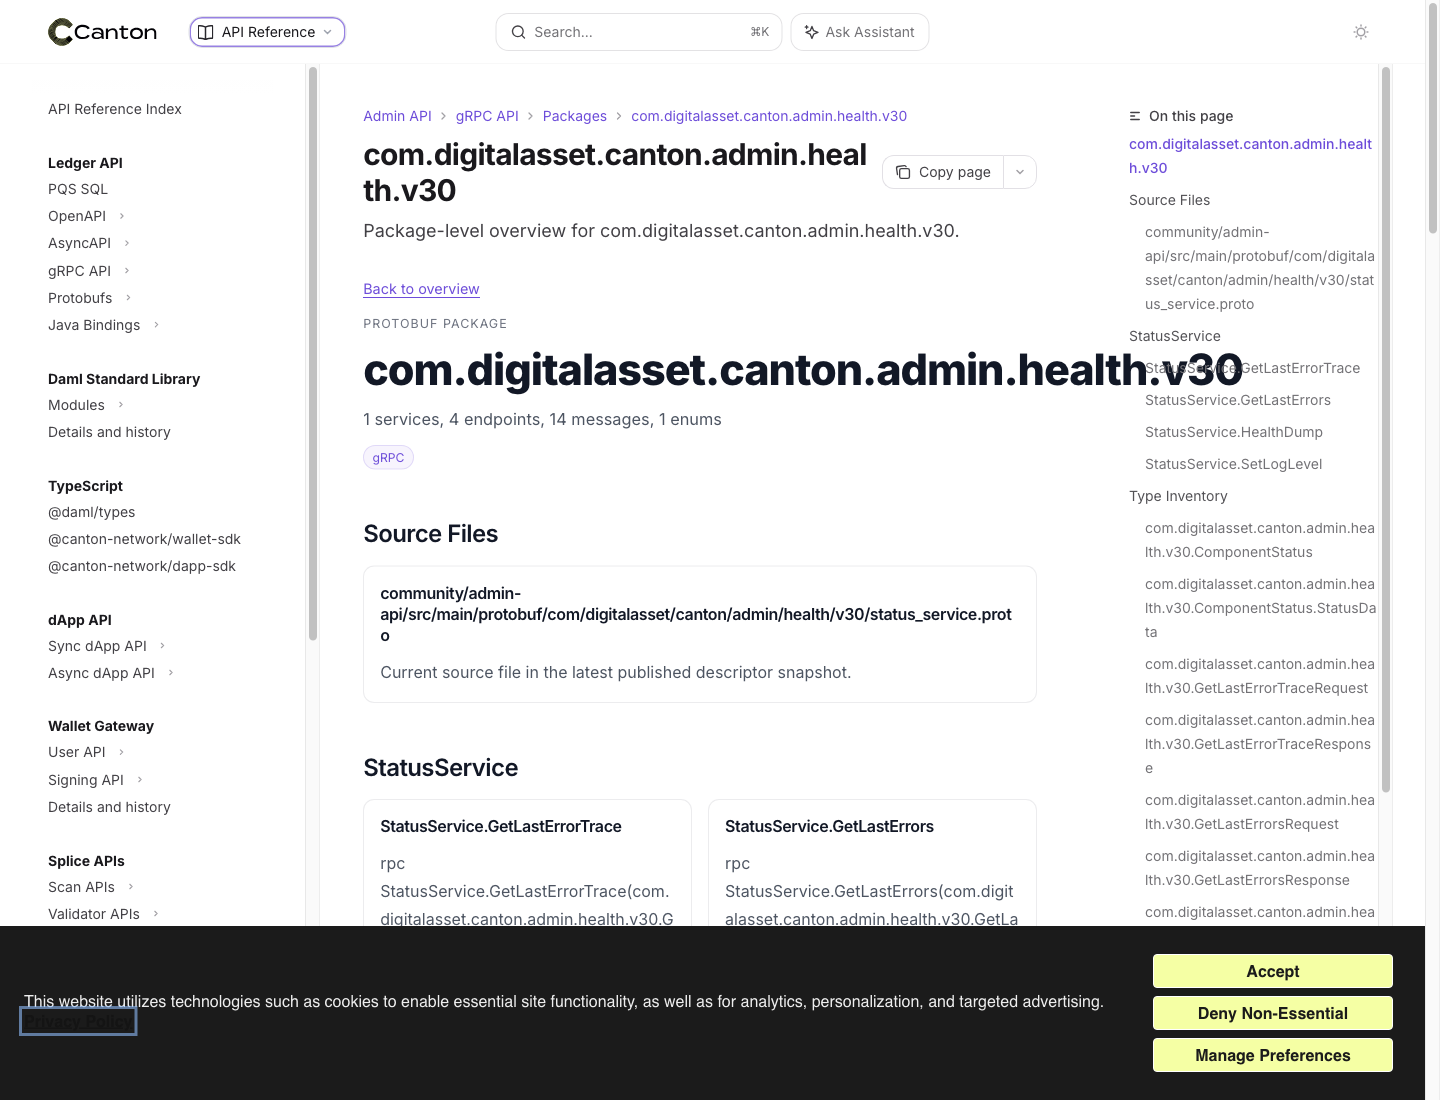1440x1100 pixels.
Task: Open @canton-network/wallet-sdk link
Action: click(x=145, y=539)
